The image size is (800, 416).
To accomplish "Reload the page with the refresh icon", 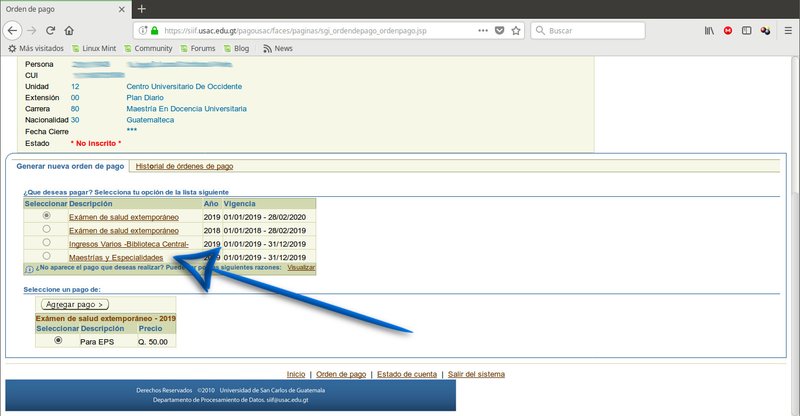I will [x=50, y=31].
